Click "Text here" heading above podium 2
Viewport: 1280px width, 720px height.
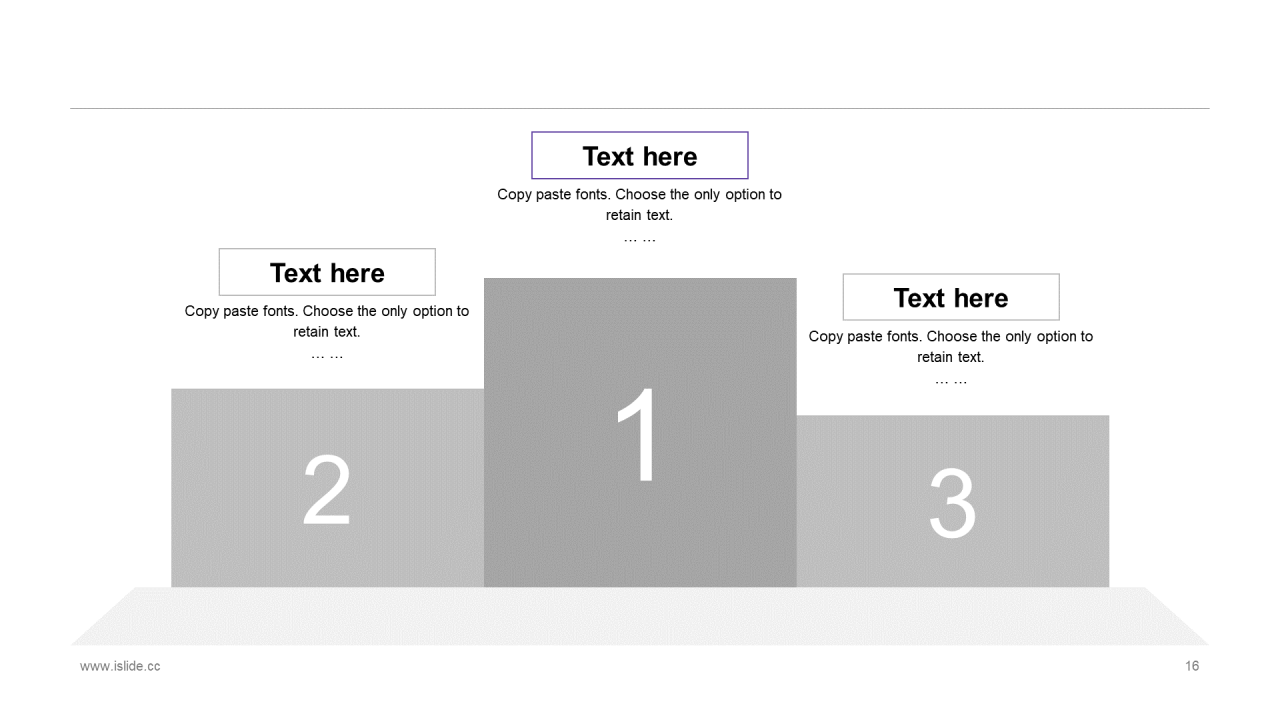327,273
